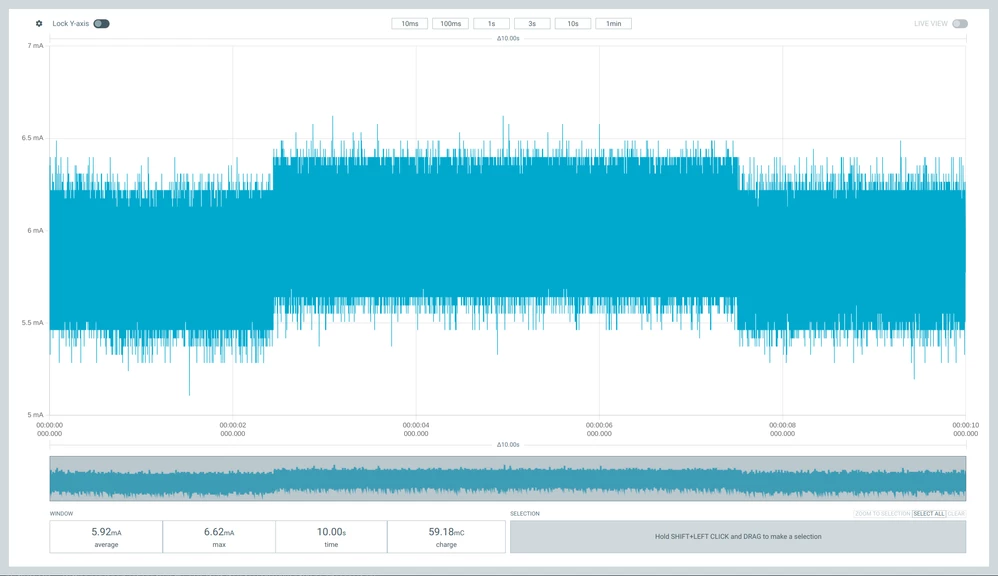
Task: Click the minimap overview waveform strip
Action: (x=508, y=479)
